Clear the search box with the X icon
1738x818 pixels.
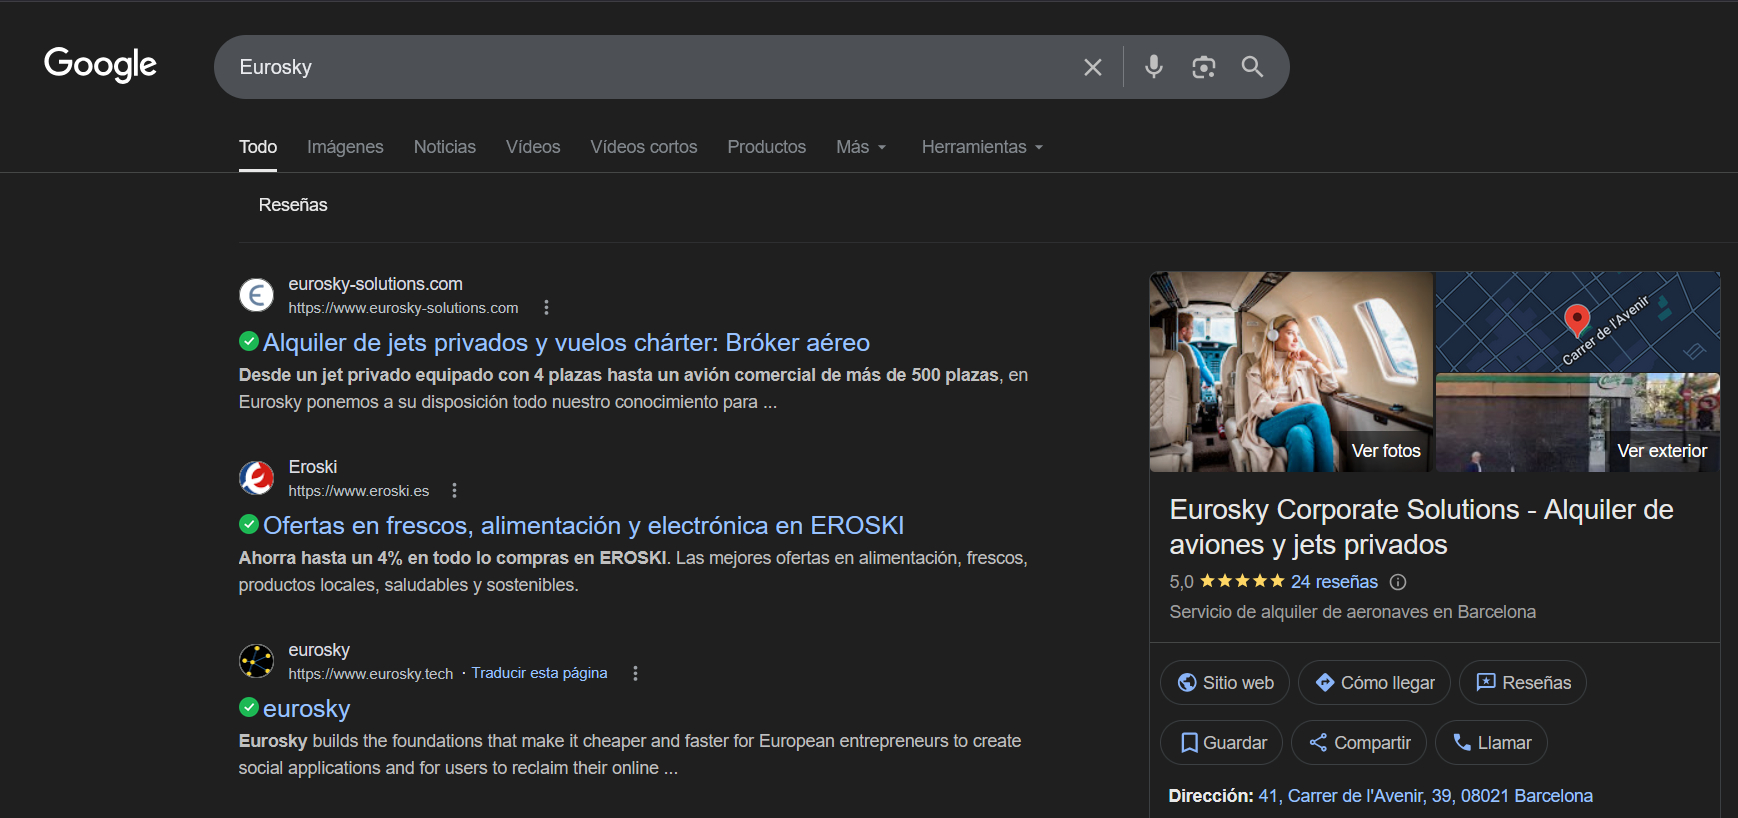click(1092, 67)
